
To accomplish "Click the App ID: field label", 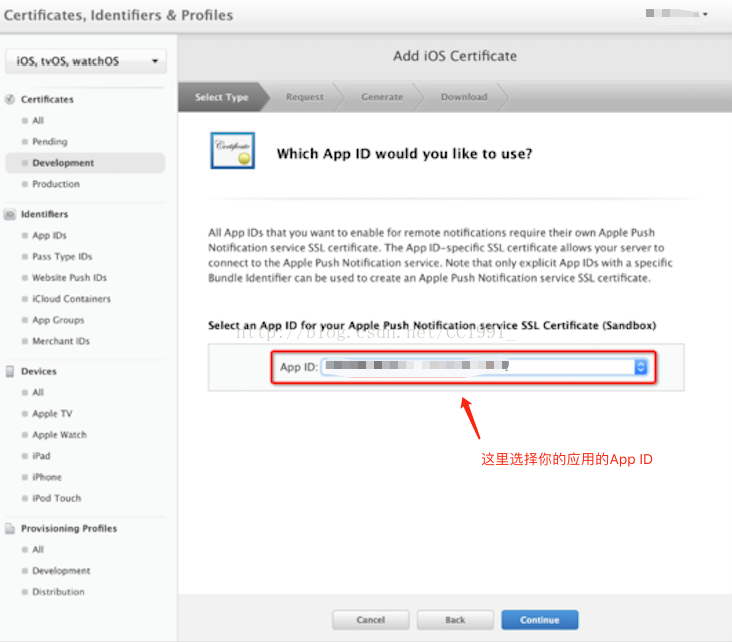I will point(299,367).
